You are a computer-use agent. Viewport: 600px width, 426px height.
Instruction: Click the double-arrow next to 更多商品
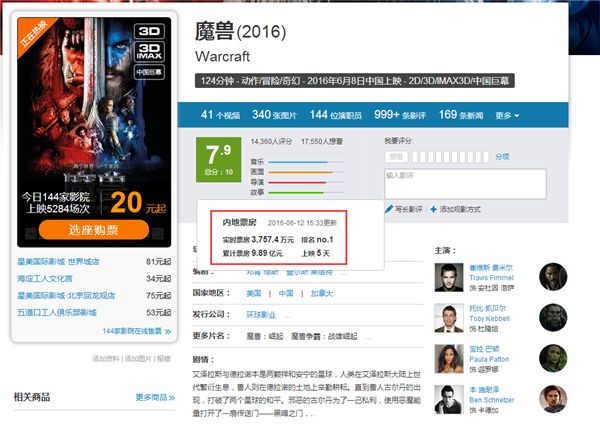click(171, 398)
